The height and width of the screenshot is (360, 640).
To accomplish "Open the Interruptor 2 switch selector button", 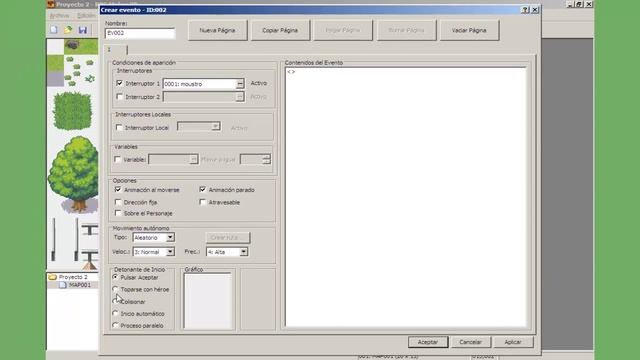I will (x=240, y=97).
